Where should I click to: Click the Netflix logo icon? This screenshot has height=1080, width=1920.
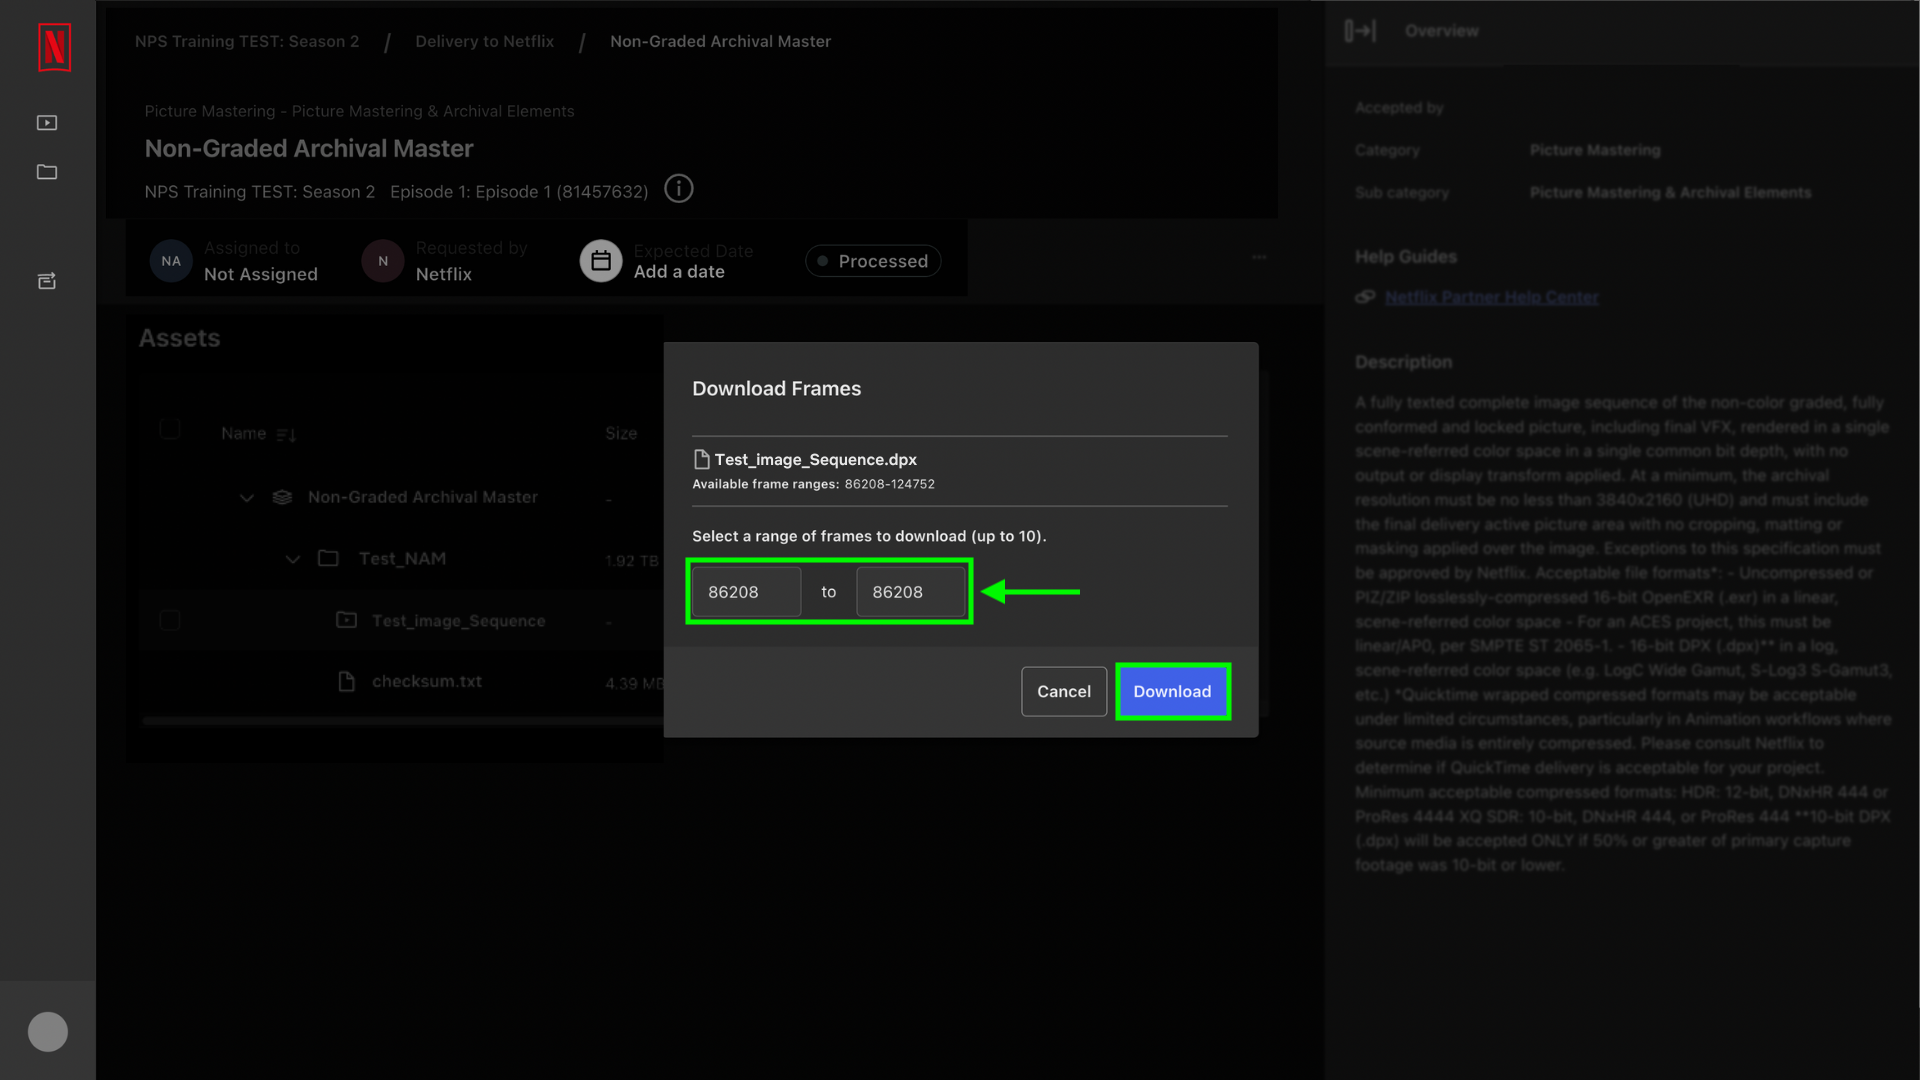(54, 47)
